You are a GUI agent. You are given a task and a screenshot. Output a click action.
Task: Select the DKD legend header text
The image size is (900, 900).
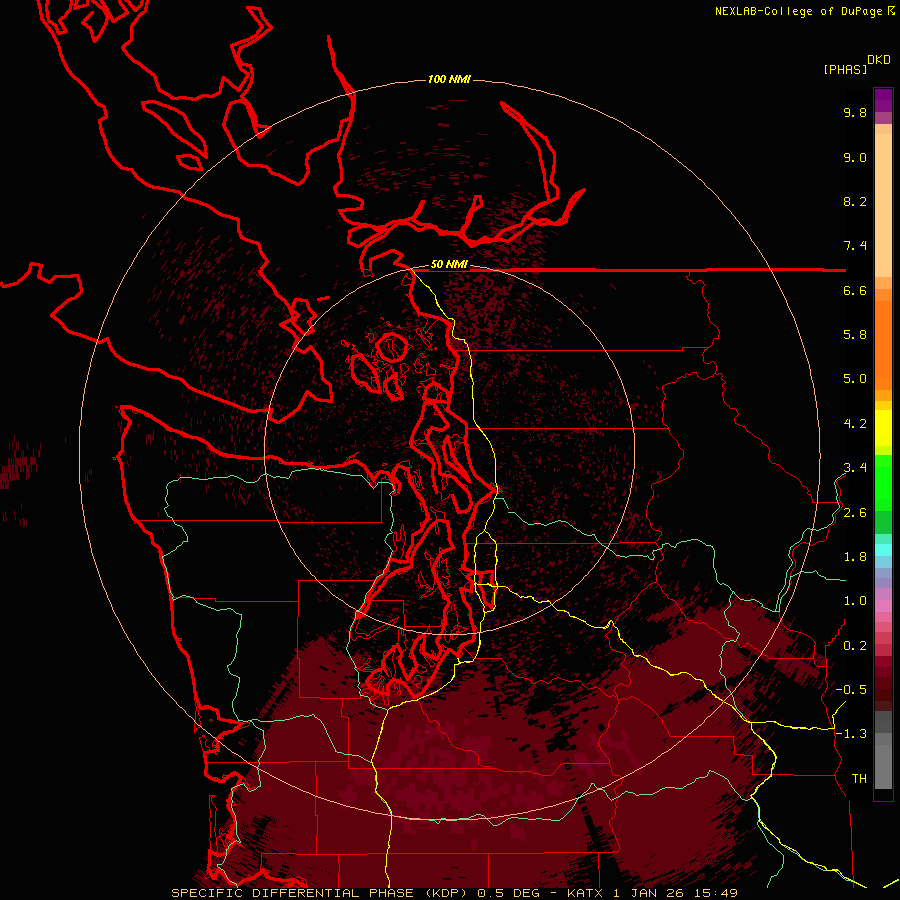pos(879,60)
